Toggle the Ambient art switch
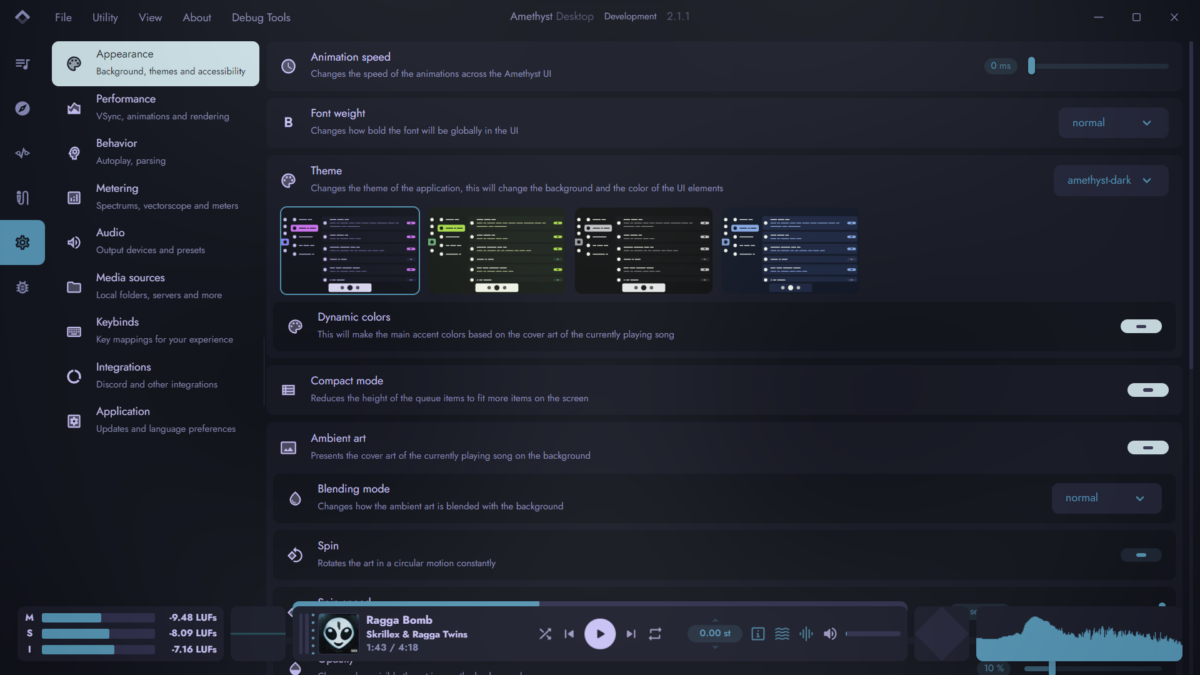This screenshot has height=675, width=1200. (1148, 448)
